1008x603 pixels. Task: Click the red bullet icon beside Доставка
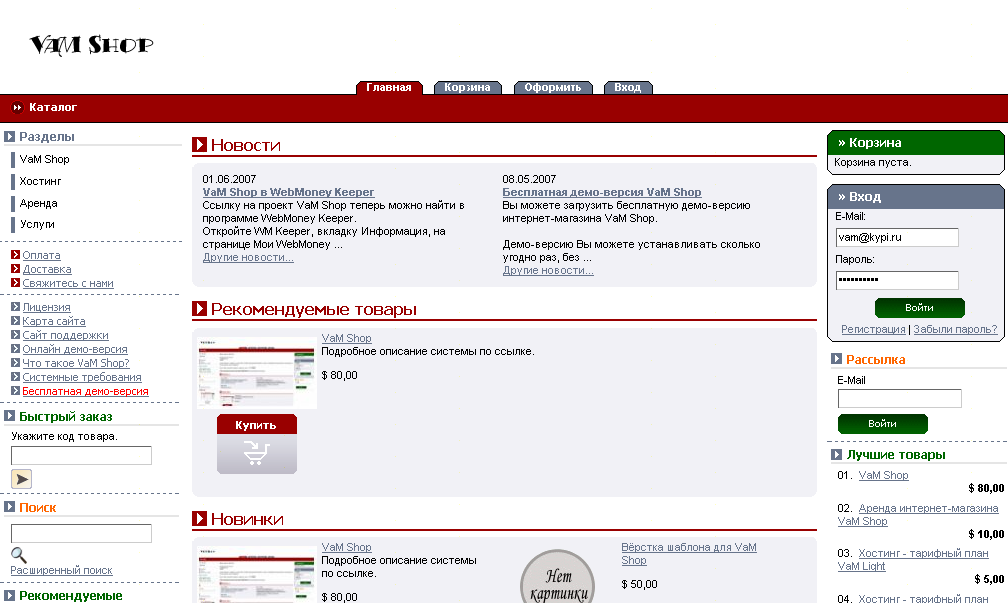click(15, 269)
